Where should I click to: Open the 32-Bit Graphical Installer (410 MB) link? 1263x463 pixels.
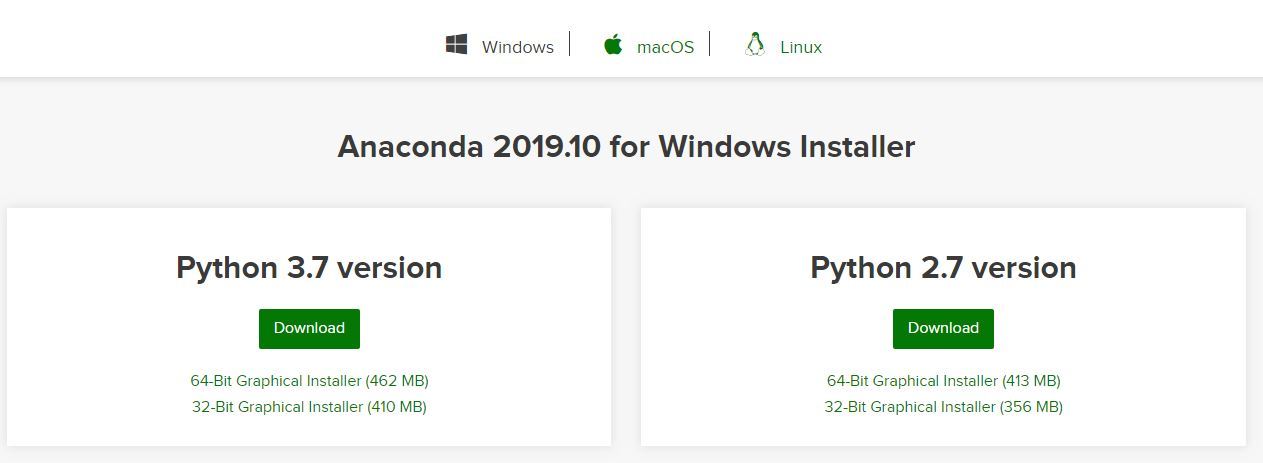309,407
